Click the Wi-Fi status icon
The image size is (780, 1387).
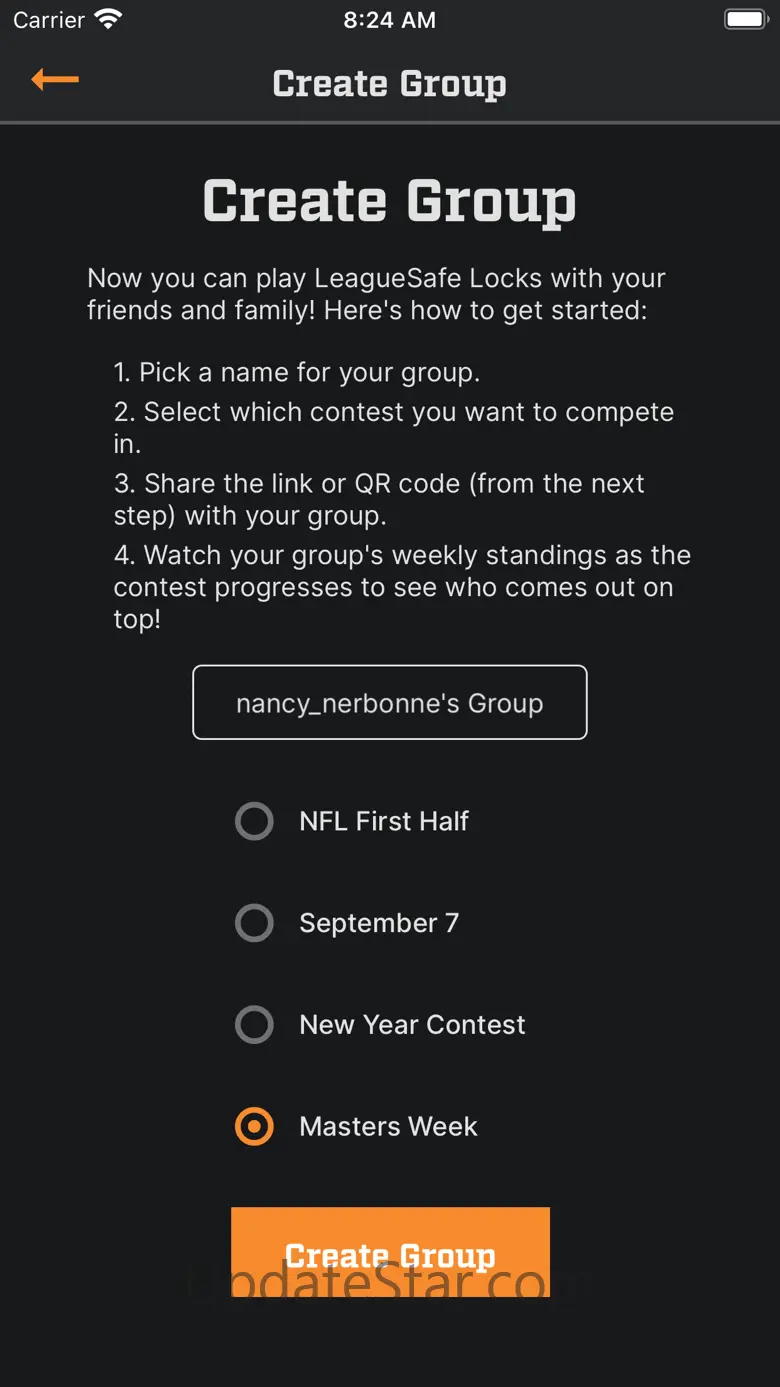[107, 20]
